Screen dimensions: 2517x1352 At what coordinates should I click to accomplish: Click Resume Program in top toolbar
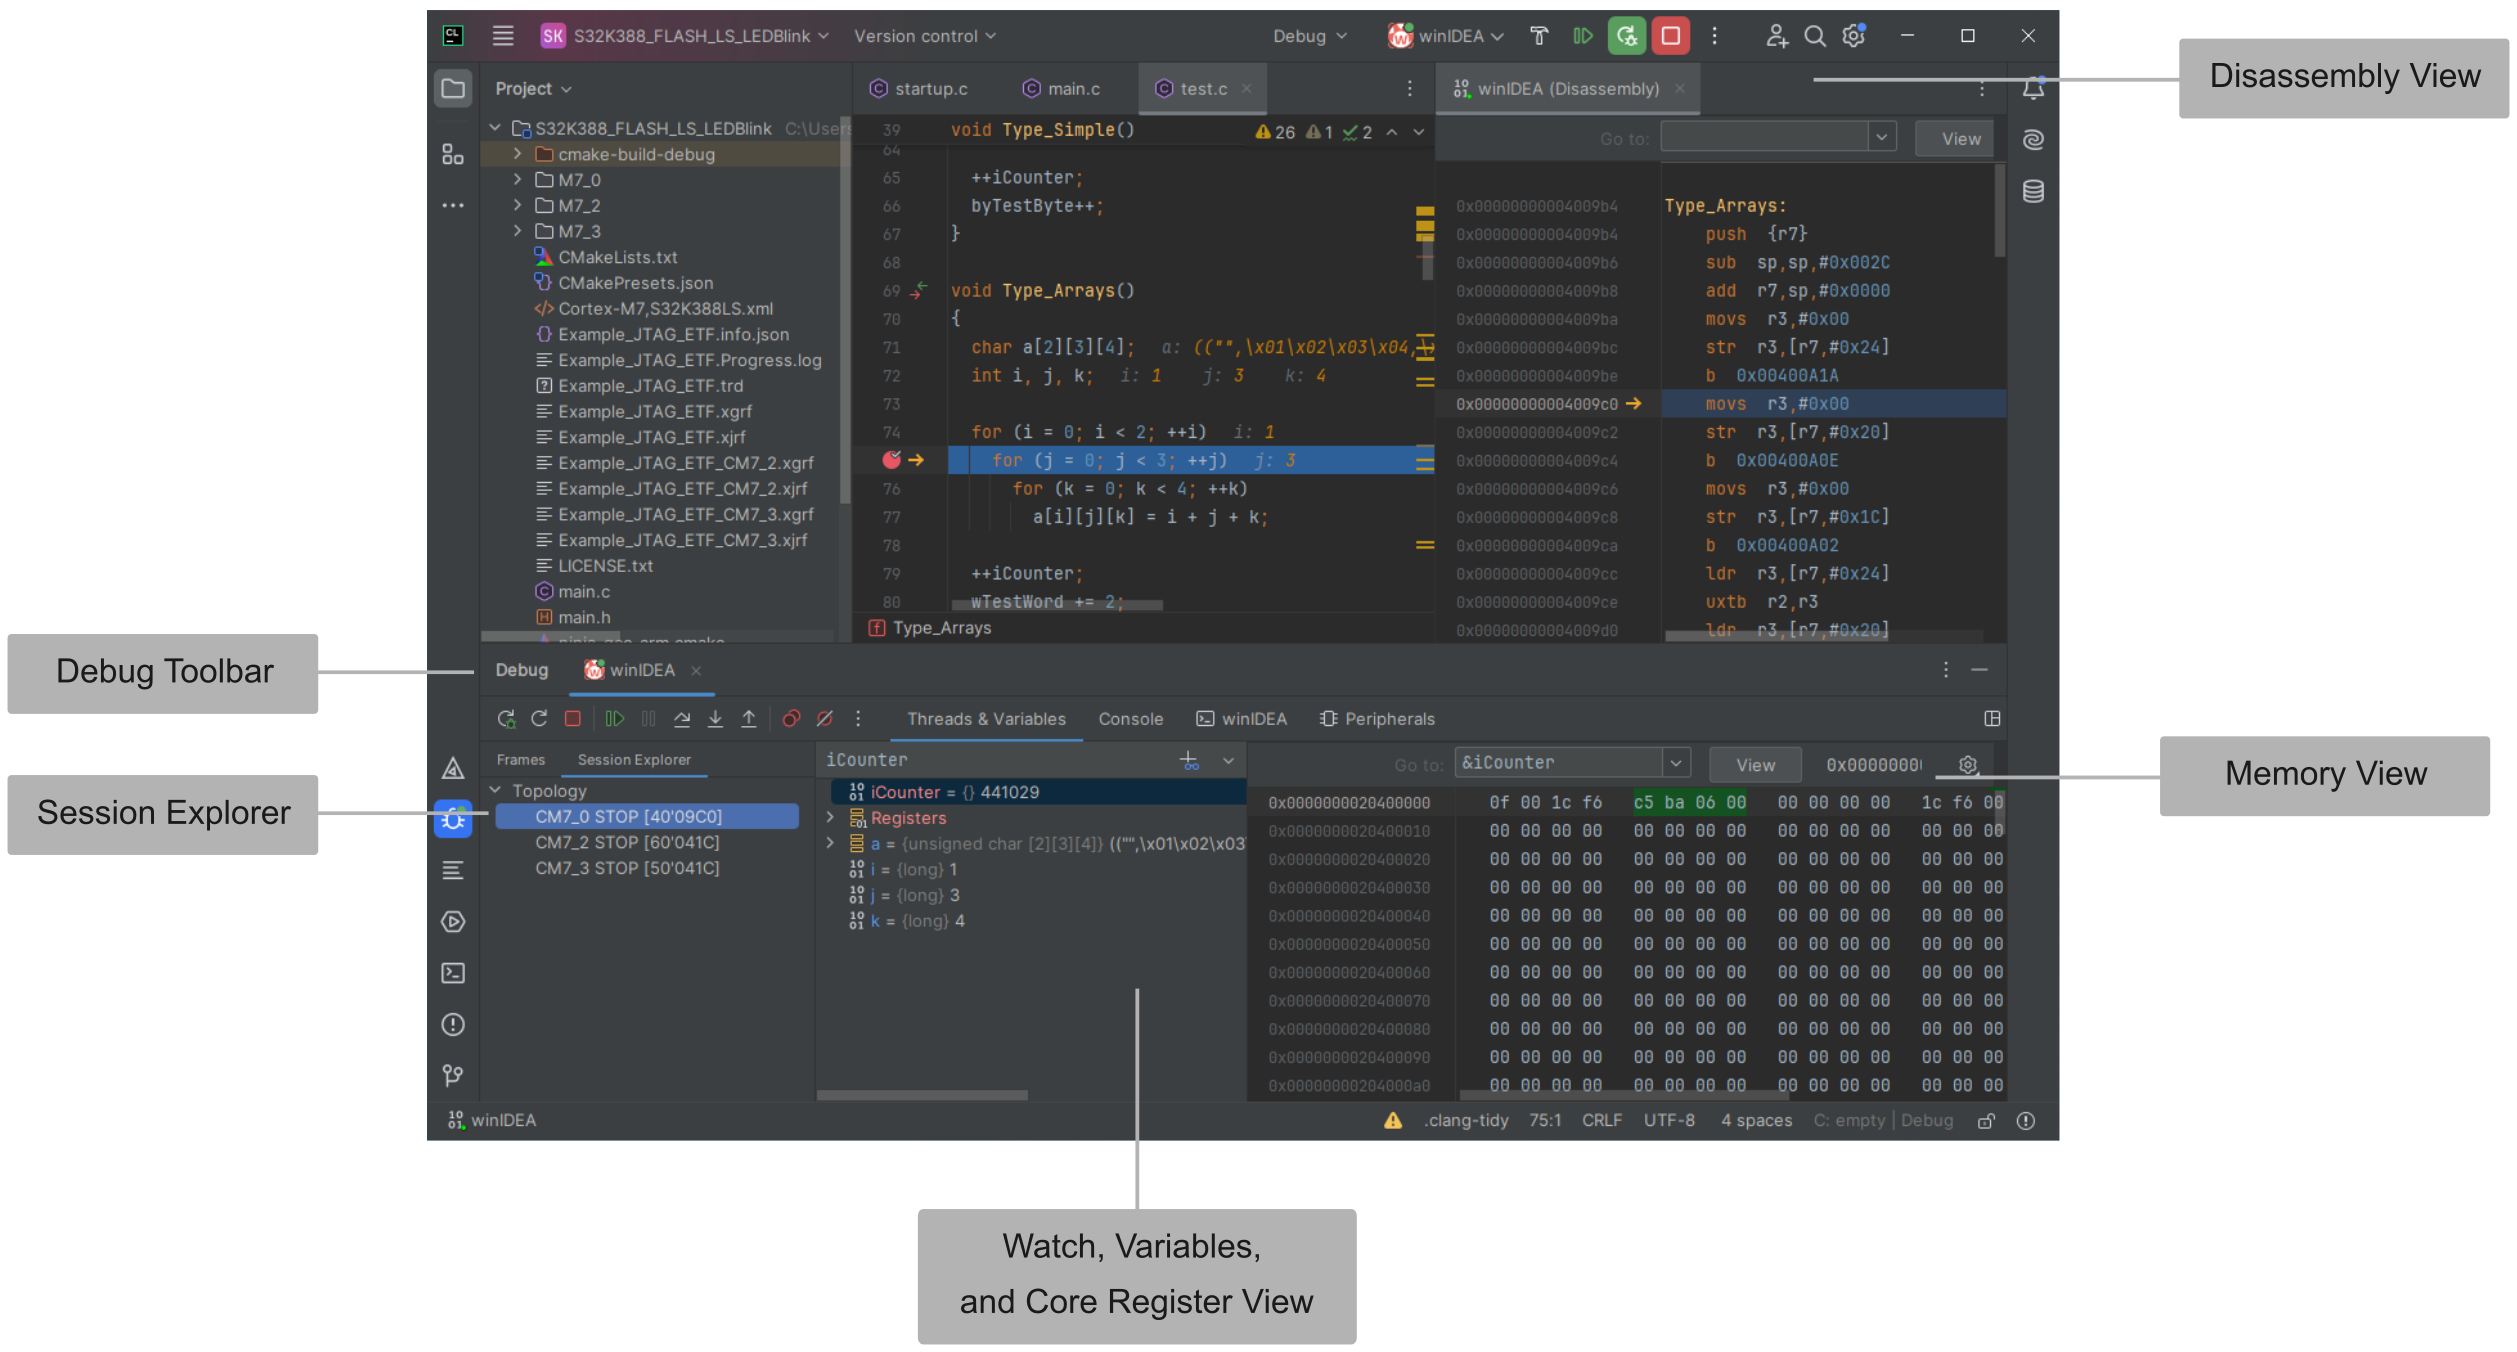(x=1582, y=36)
